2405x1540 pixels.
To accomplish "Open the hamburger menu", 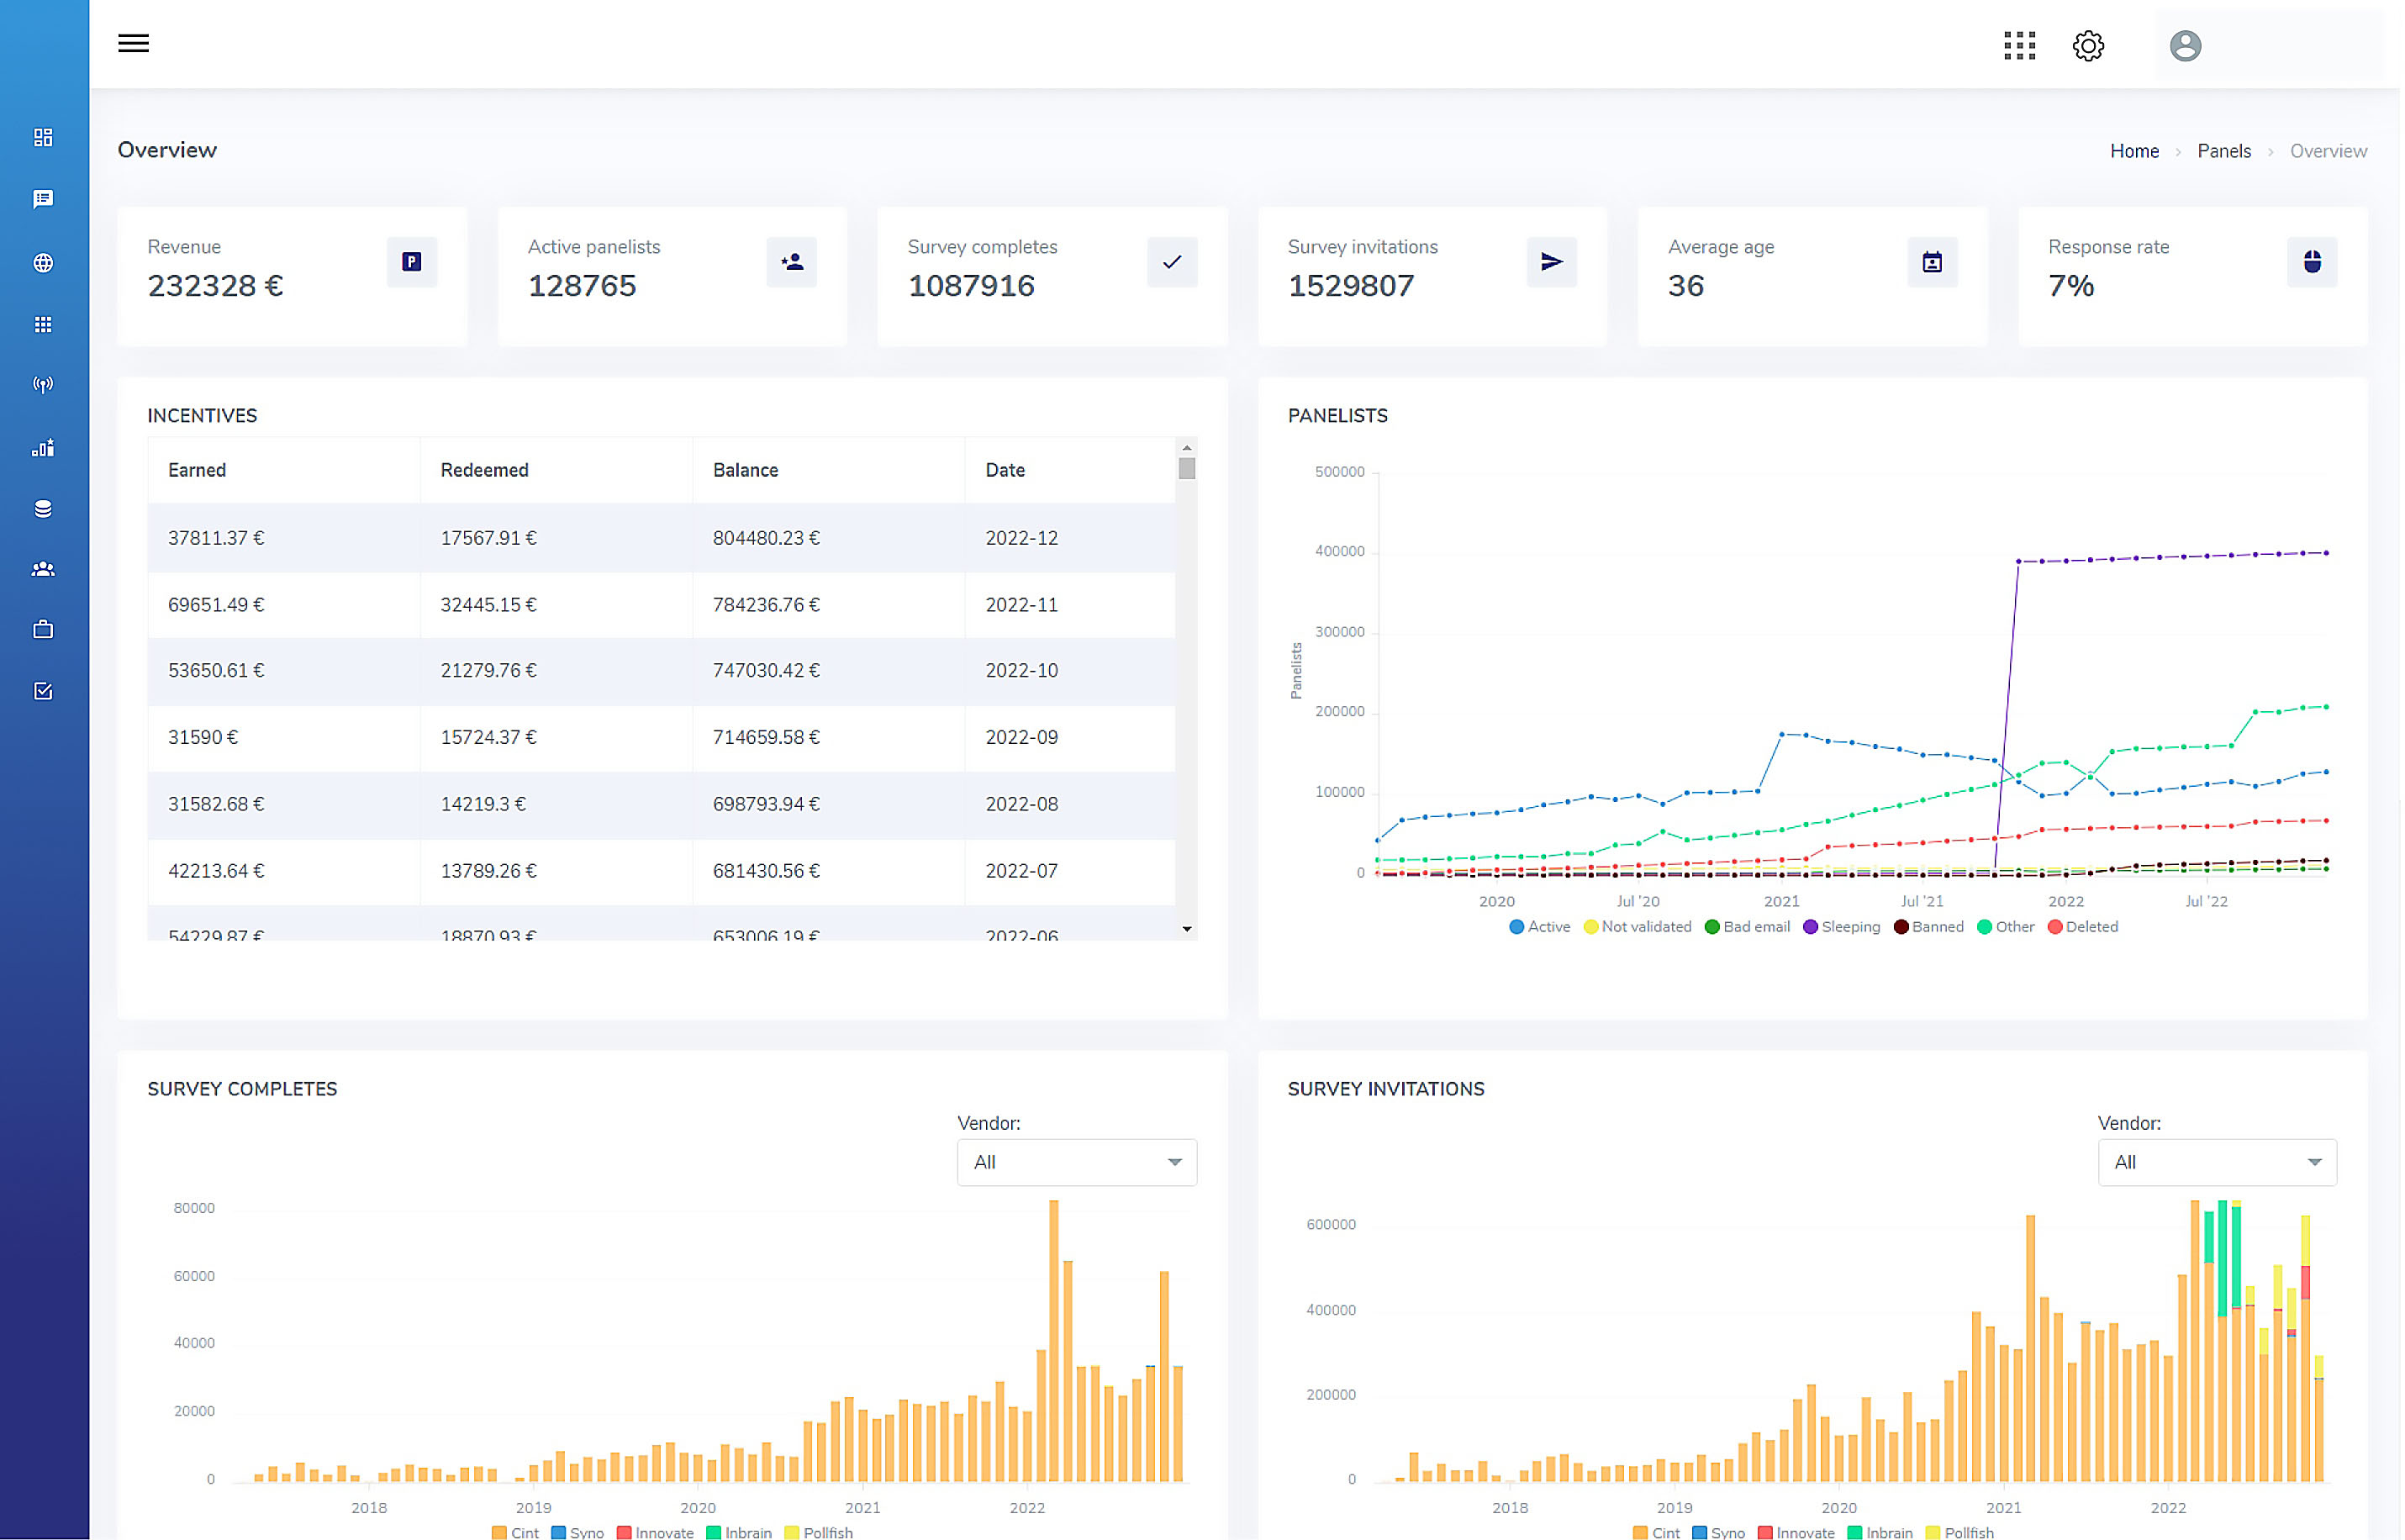I will coord(133,43).
